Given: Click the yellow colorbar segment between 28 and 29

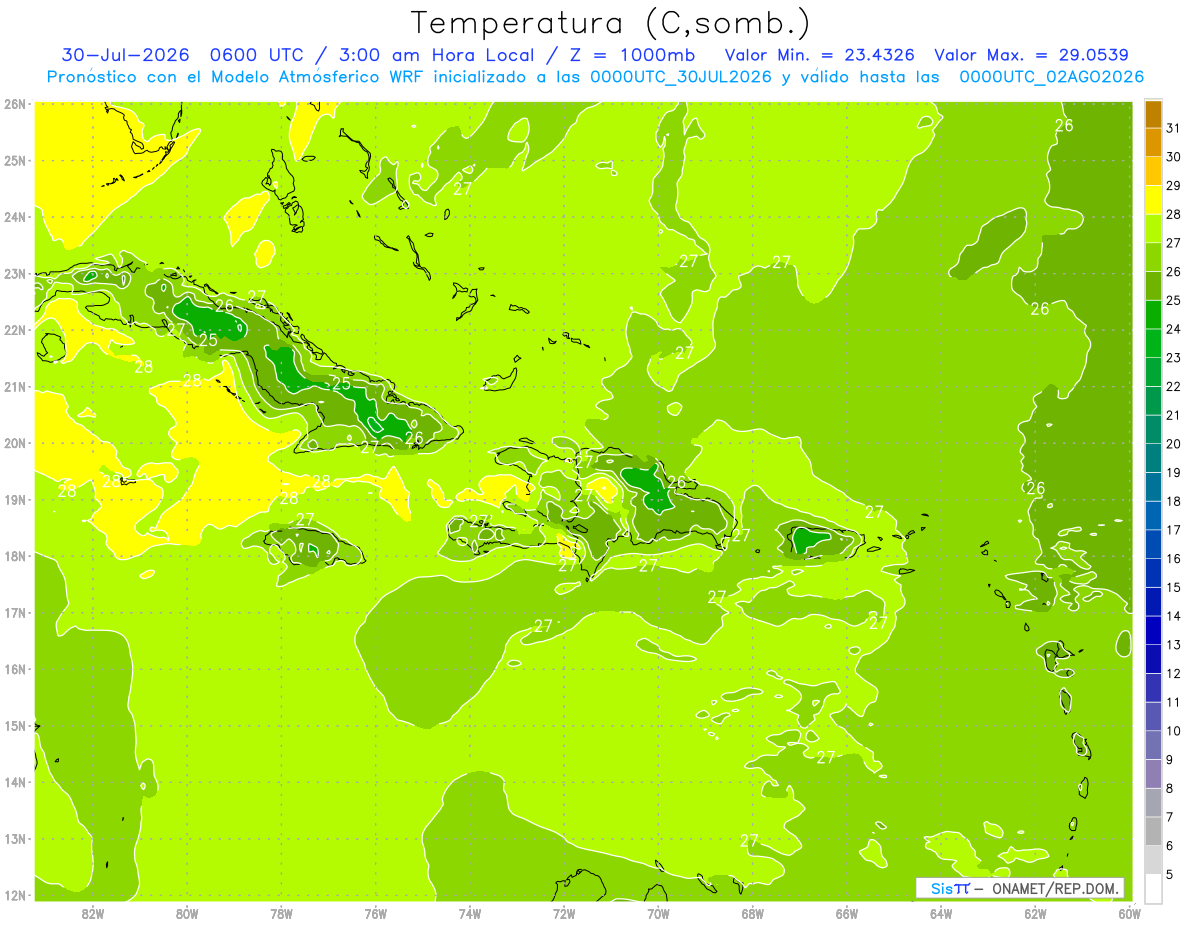Looking at the screenshot, I should click(x=1152, y=200).
